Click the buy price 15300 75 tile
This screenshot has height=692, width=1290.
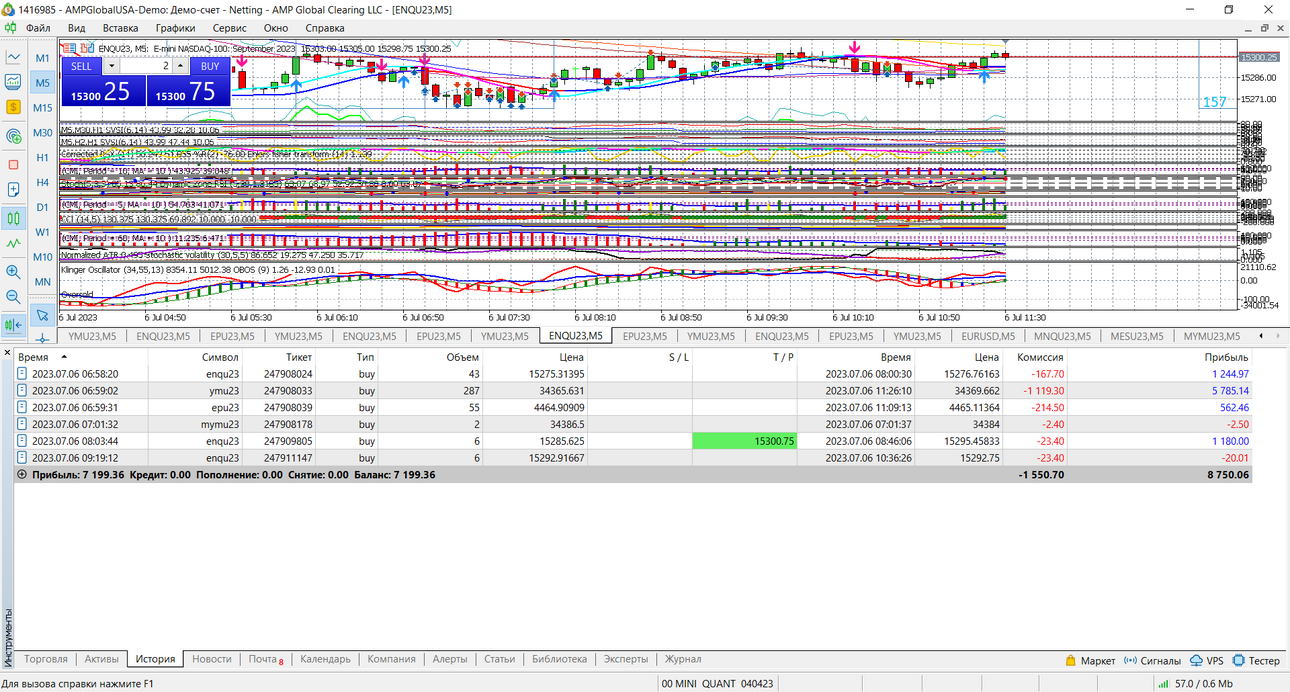point(189,91)
